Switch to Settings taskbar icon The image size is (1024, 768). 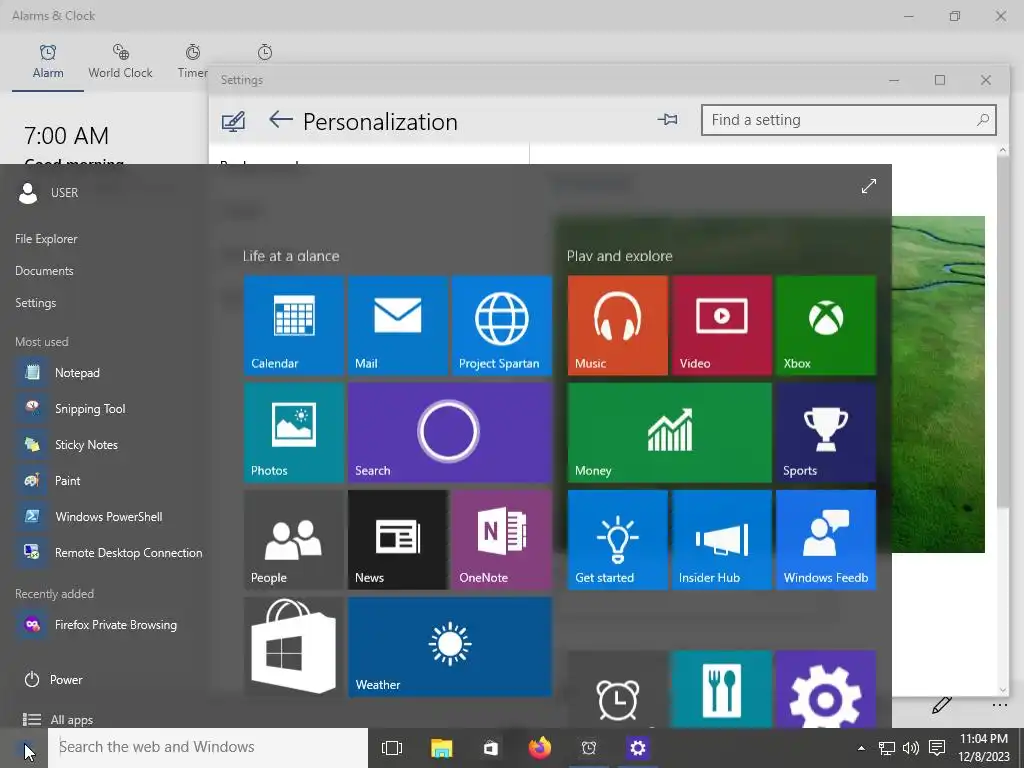[x=638, y=748]
